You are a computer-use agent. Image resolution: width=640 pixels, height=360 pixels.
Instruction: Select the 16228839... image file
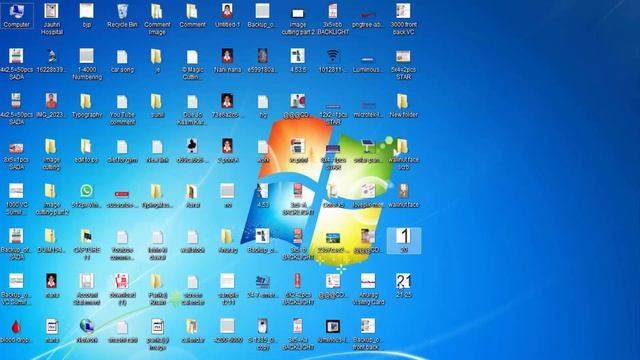click(51, 61)
